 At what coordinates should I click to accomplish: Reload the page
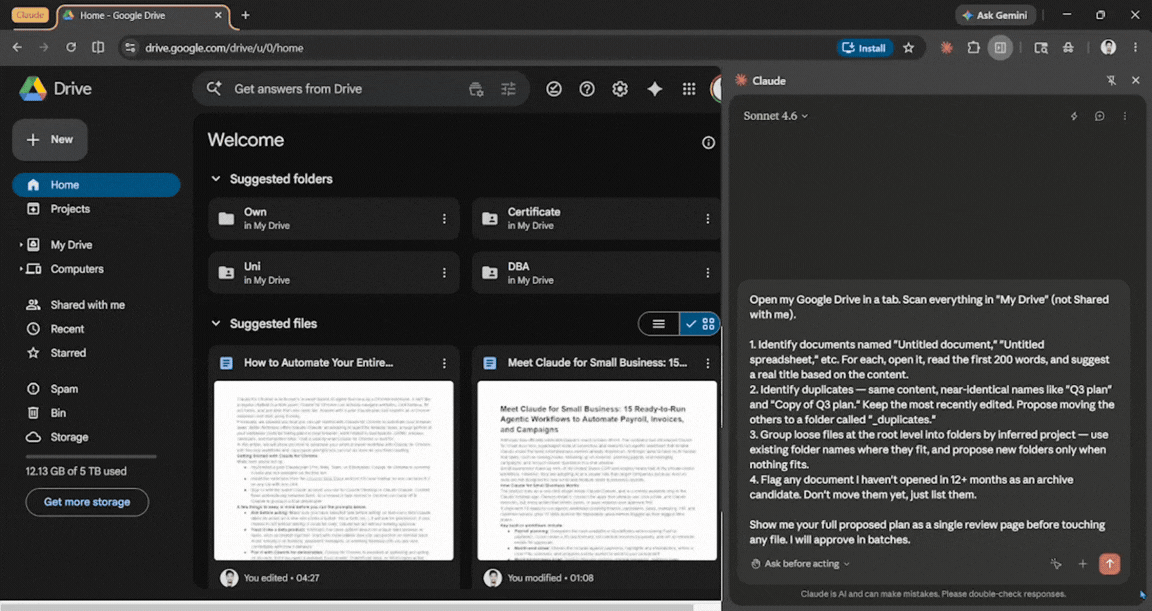pyautogui.click(x=71, y=48)
